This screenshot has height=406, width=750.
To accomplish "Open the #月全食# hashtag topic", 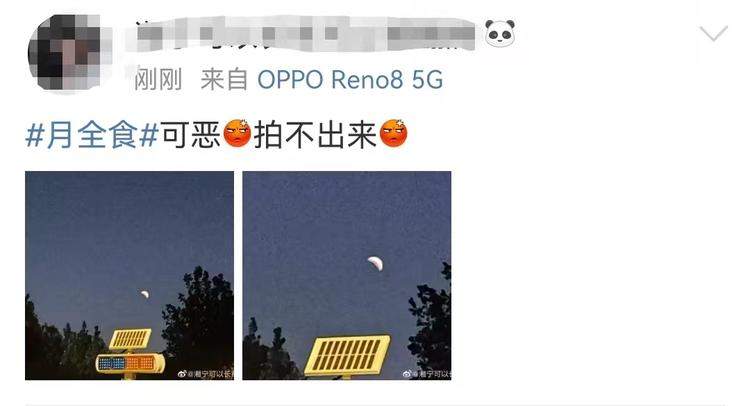I will coord(91,135).
